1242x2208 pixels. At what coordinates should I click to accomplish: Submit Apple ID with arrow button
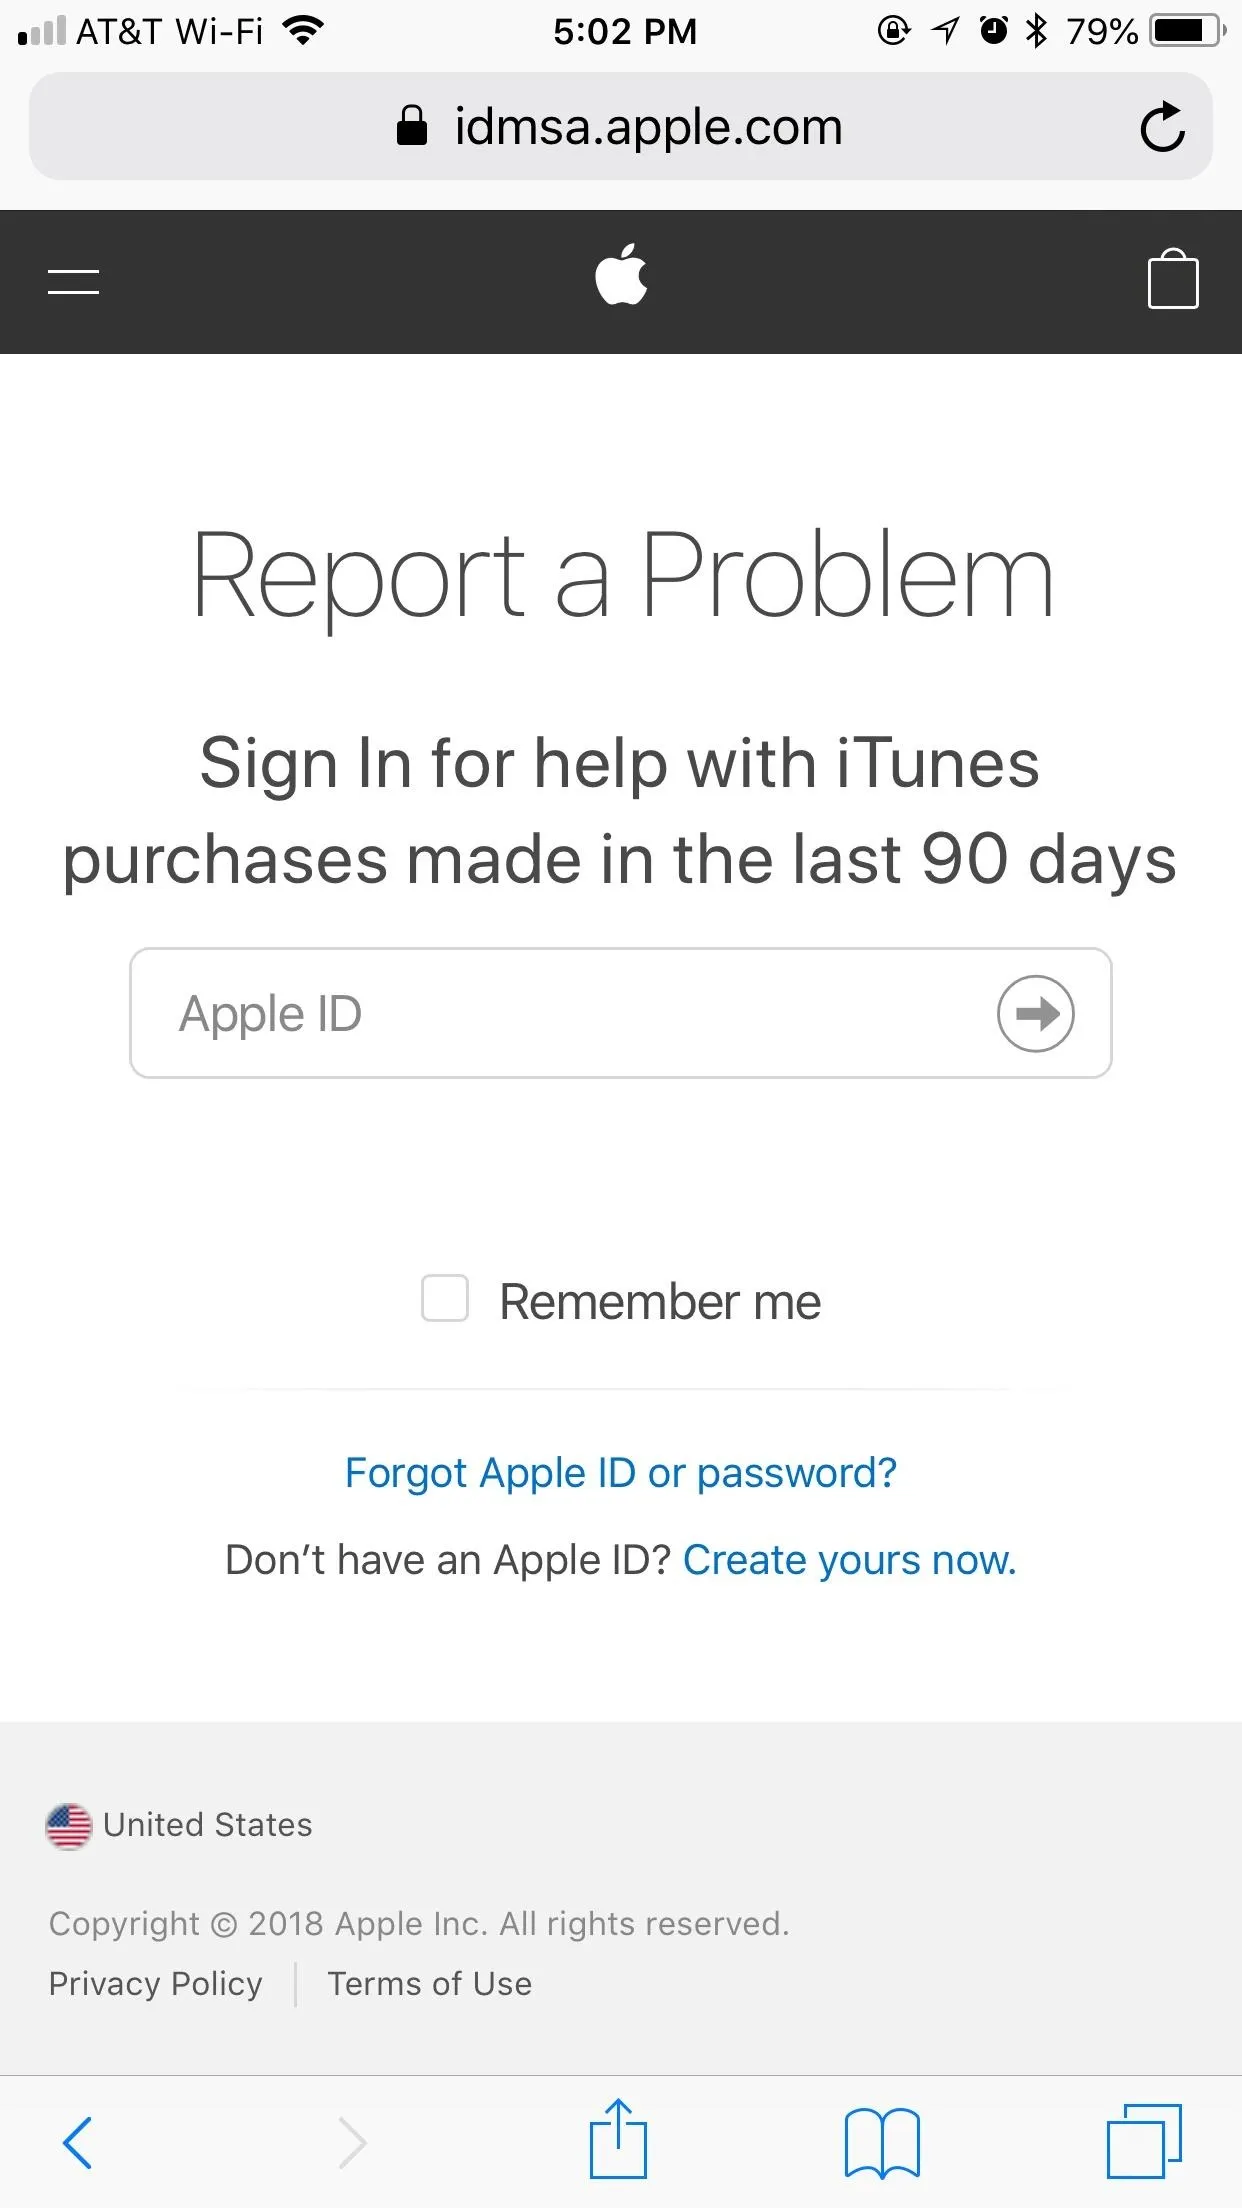pyautogui.click(x=1035, y=1013)
